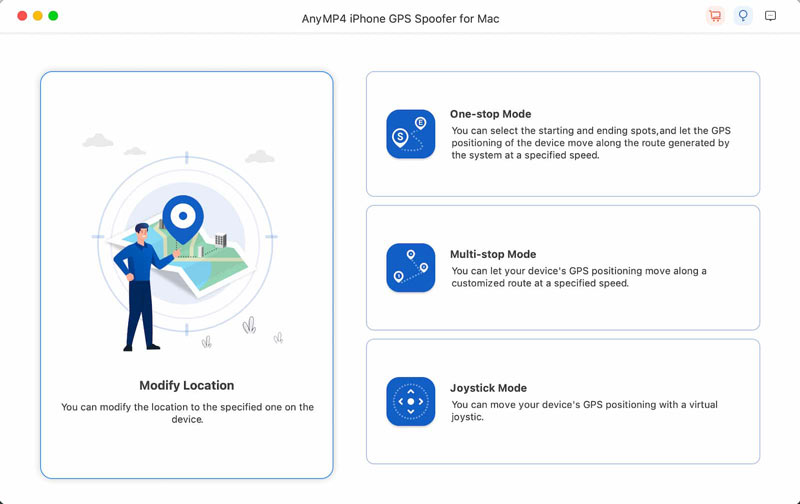The width and height of the screenshot is (800, 504).
Task: Open the One-stop Mode title
Action: (x=490, y=114)
